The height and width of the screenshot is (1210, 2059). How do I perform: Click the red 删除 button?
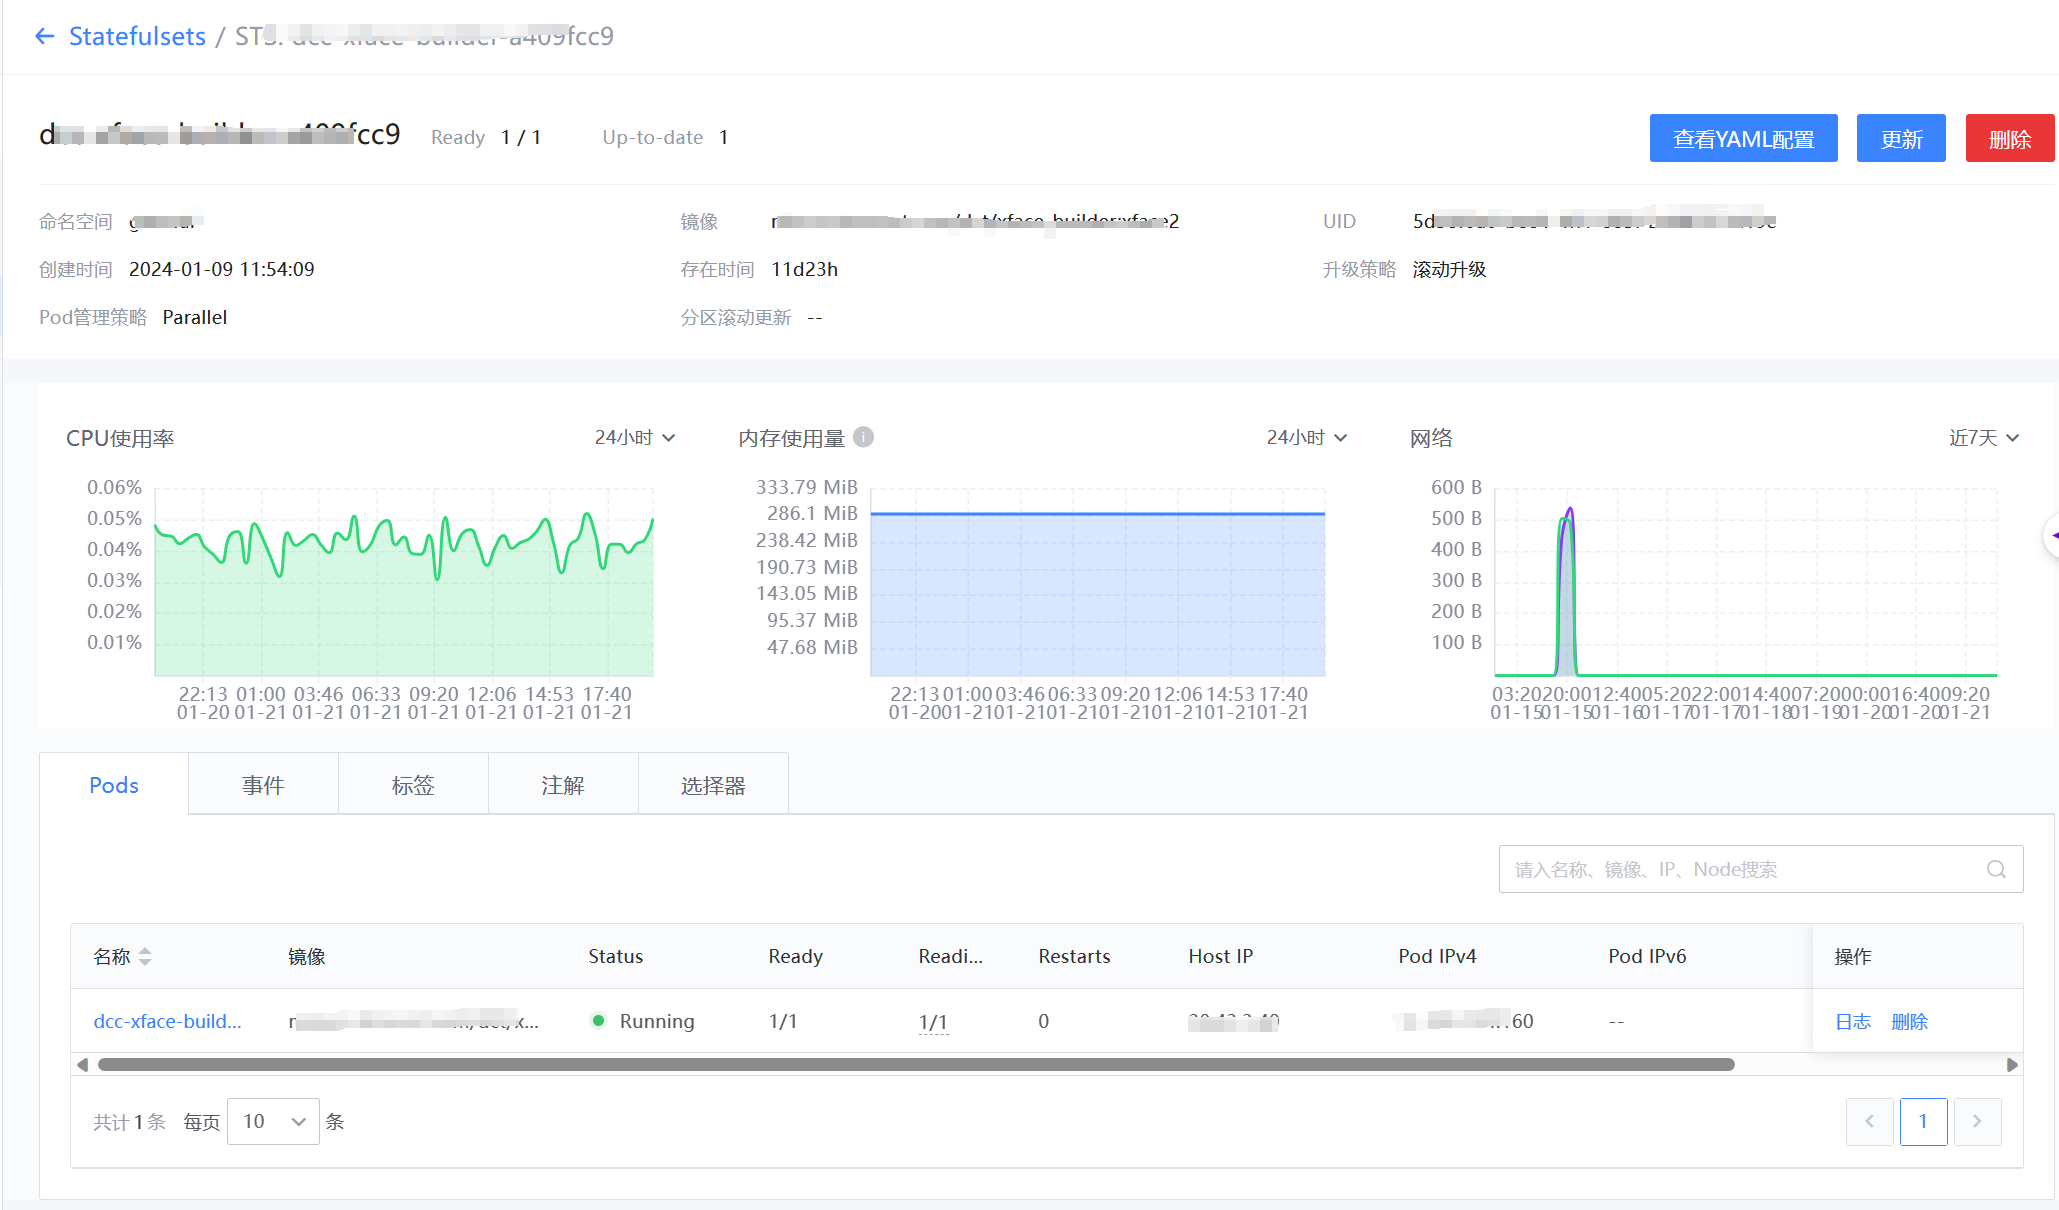tap(2009, 138)
